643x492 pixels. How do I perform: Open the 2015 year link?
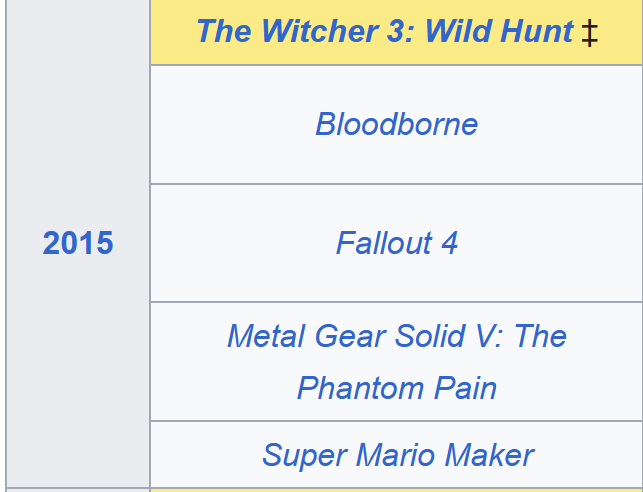pyautogui.click(x=78, y=243)
